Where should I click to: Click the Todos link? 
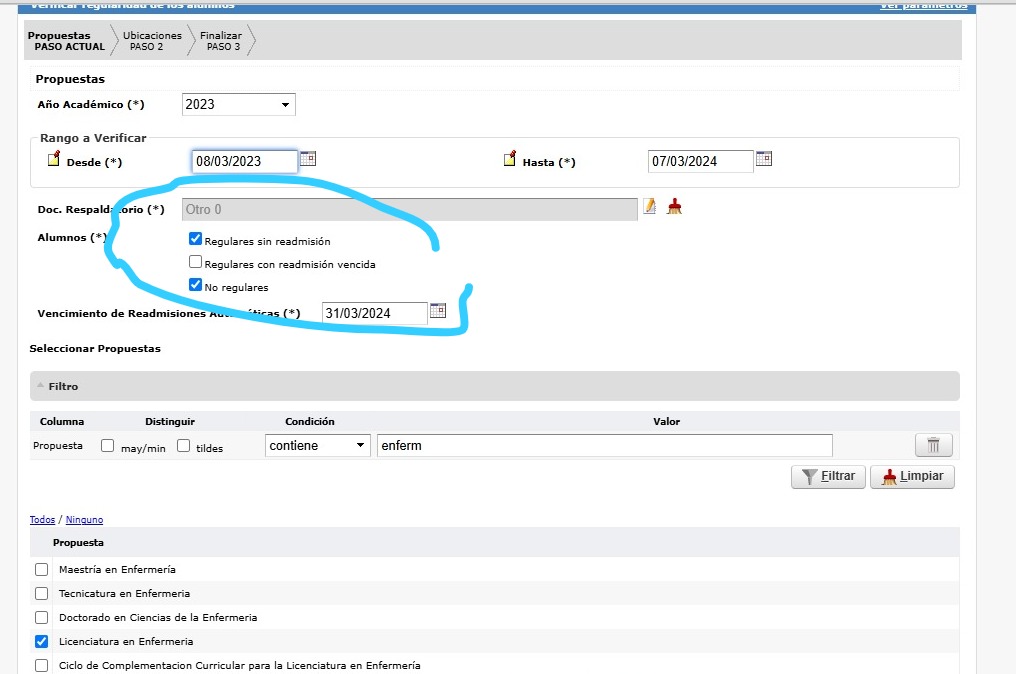42,520
